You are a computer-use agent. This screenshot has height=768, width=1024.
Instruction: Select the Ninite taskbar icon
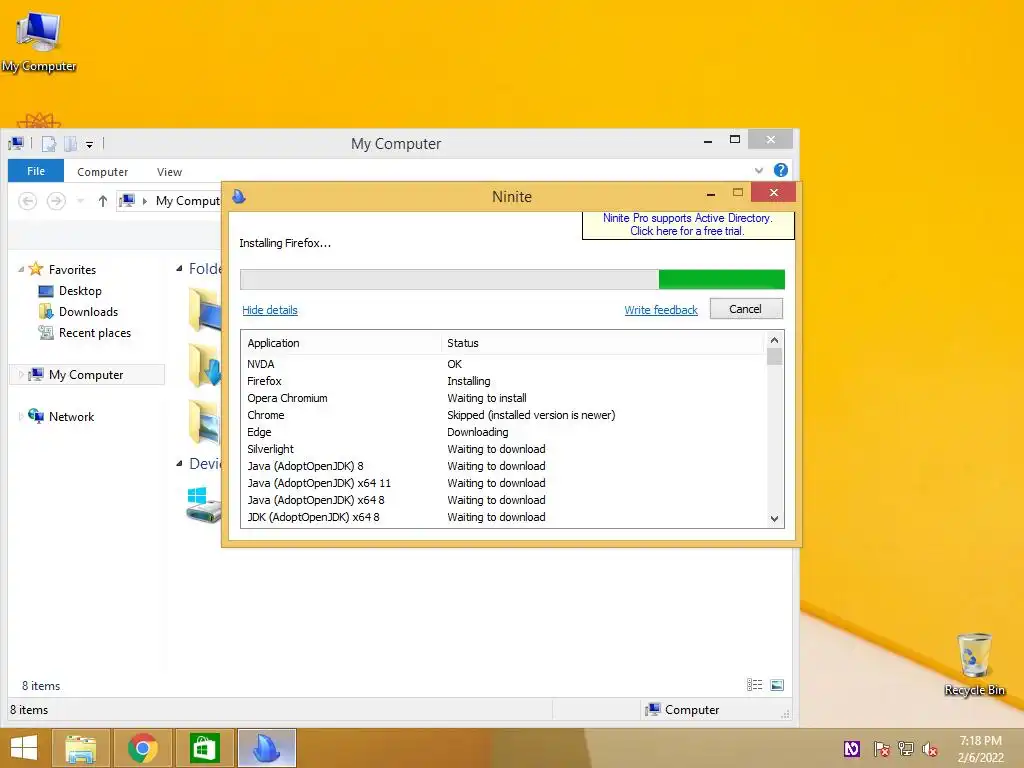point(266,748)
